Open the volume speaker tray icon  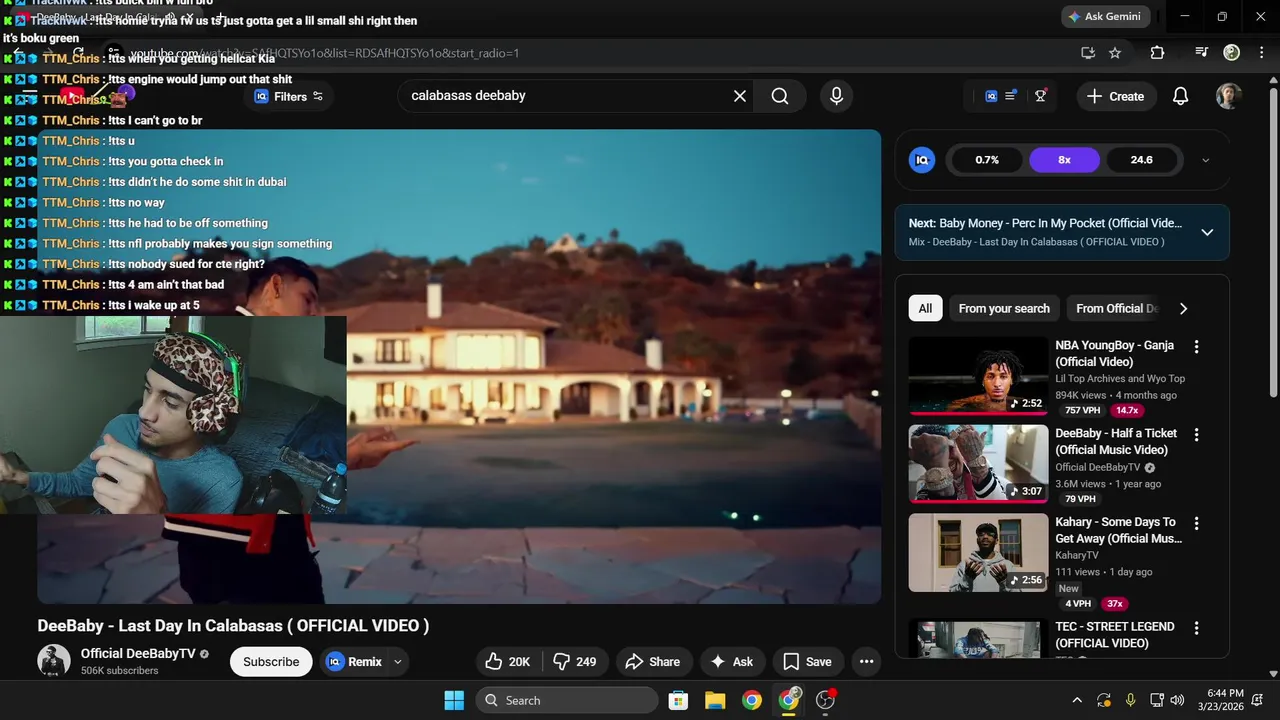coord(1177,700)
